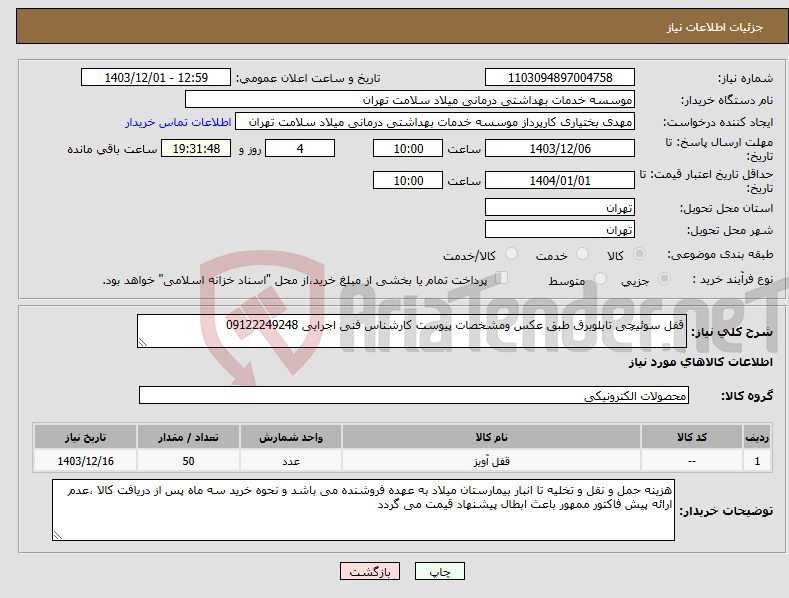Image resolution: width=789 pixels, height=598 pixels.
Task: Click the remaining time field 19:31:48
Action: click(196, 148)
